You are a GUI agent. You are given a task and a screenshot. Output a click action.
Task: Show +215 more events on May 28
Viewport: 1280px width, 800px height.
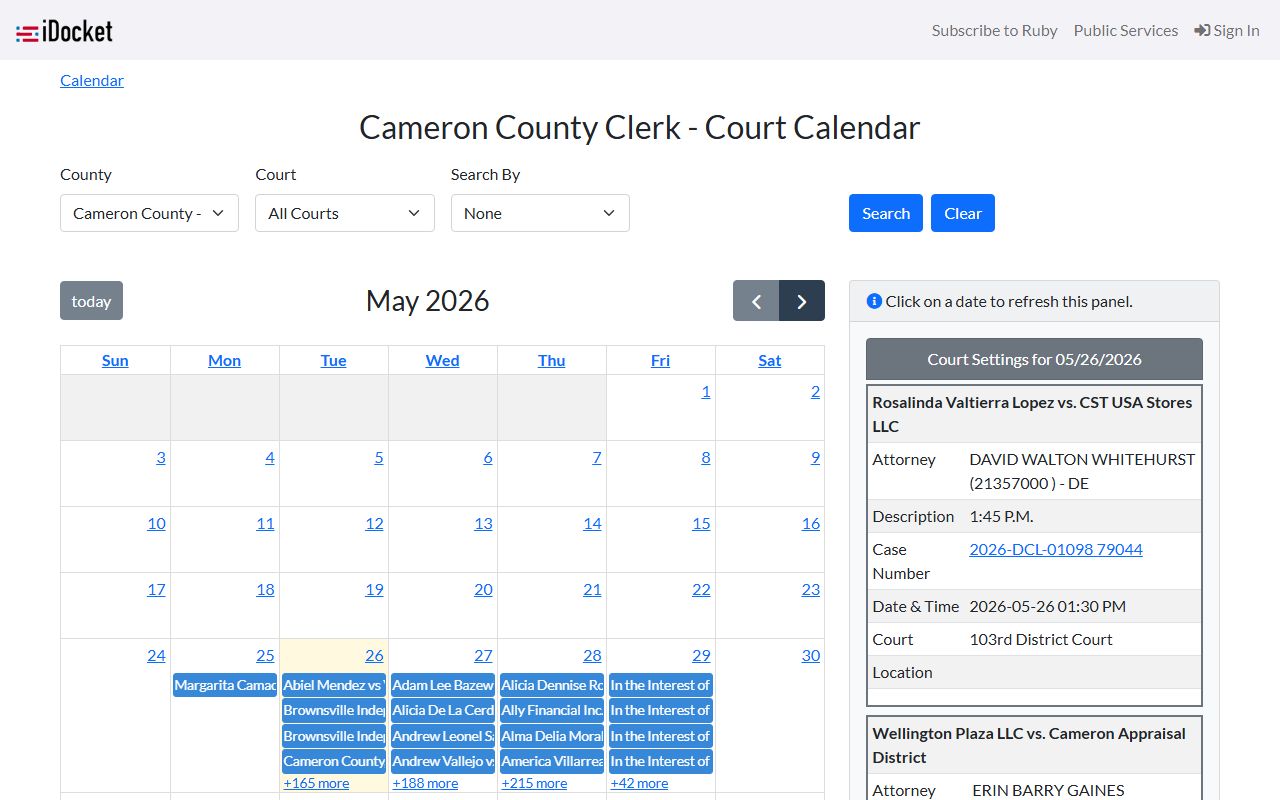pyautogui.click(x=534, y=783)
